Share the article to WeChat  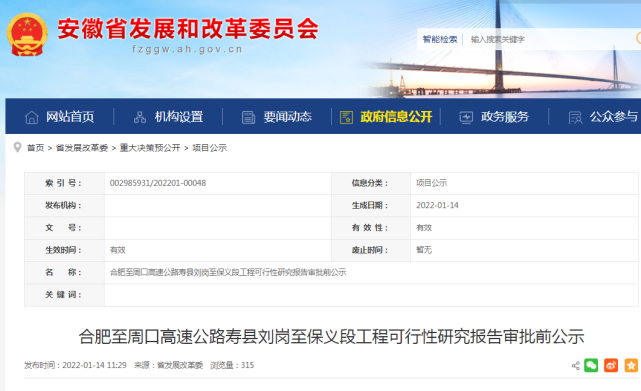(x=591, y=365)
